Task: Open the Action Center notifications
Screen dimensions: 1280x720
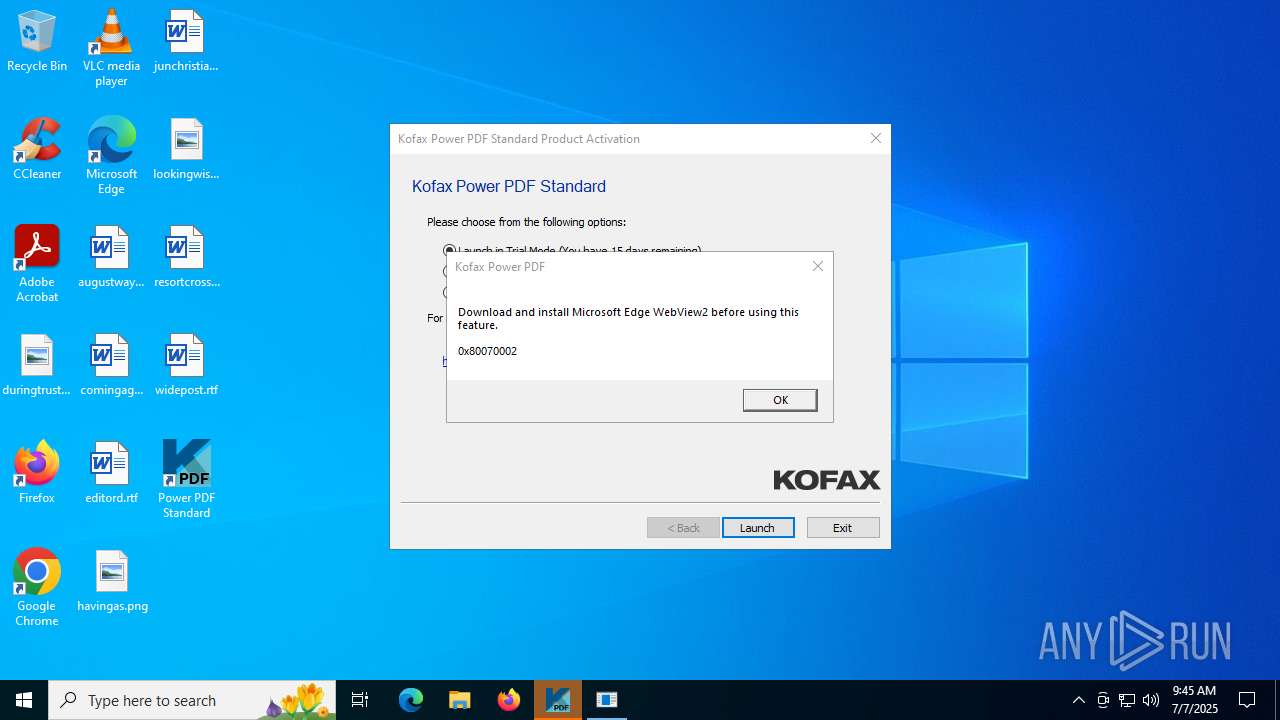Action: pos(1247,700)
